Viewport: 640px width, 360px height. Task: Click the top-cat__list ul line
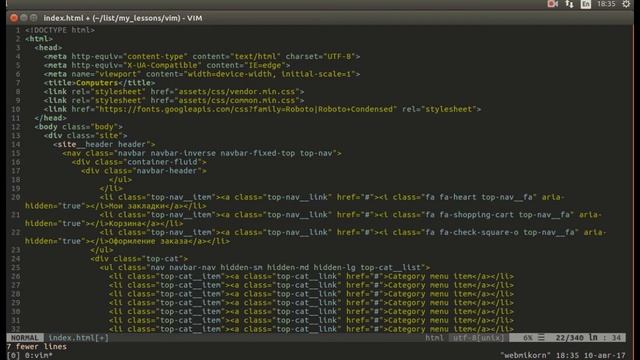point(264,268)
